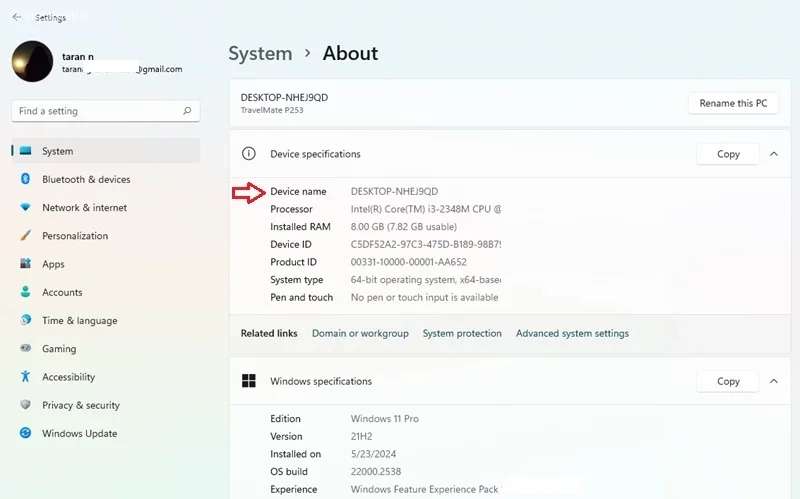Click the Personalization paintbrush icon
Screen dimensions: 800x499
point(26,235)
